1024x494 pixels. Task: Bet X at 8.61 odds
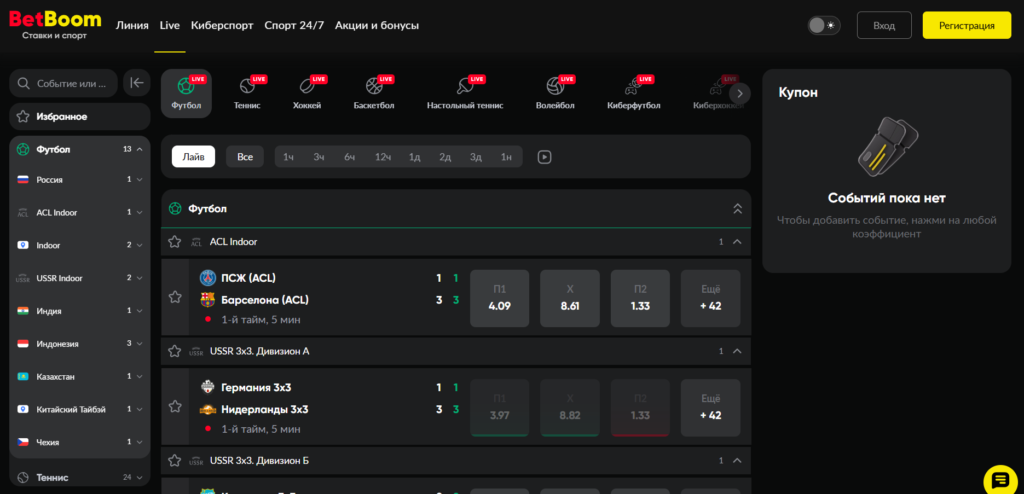point(570,298)
